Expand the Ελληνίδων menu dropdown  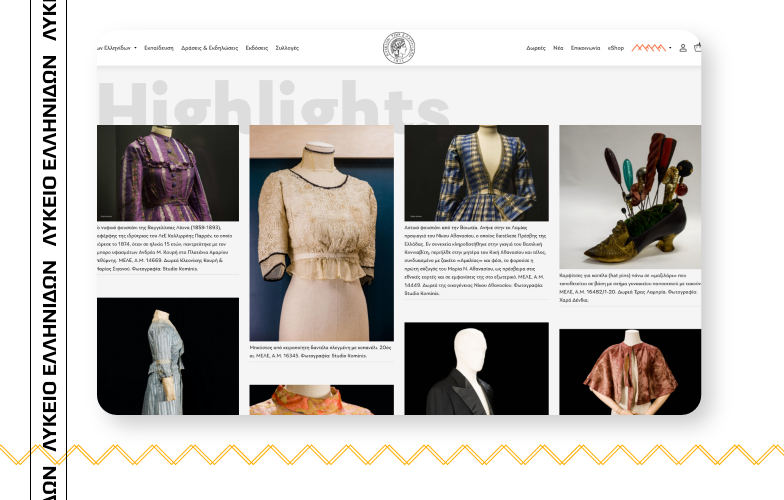(x=117, y=48)
